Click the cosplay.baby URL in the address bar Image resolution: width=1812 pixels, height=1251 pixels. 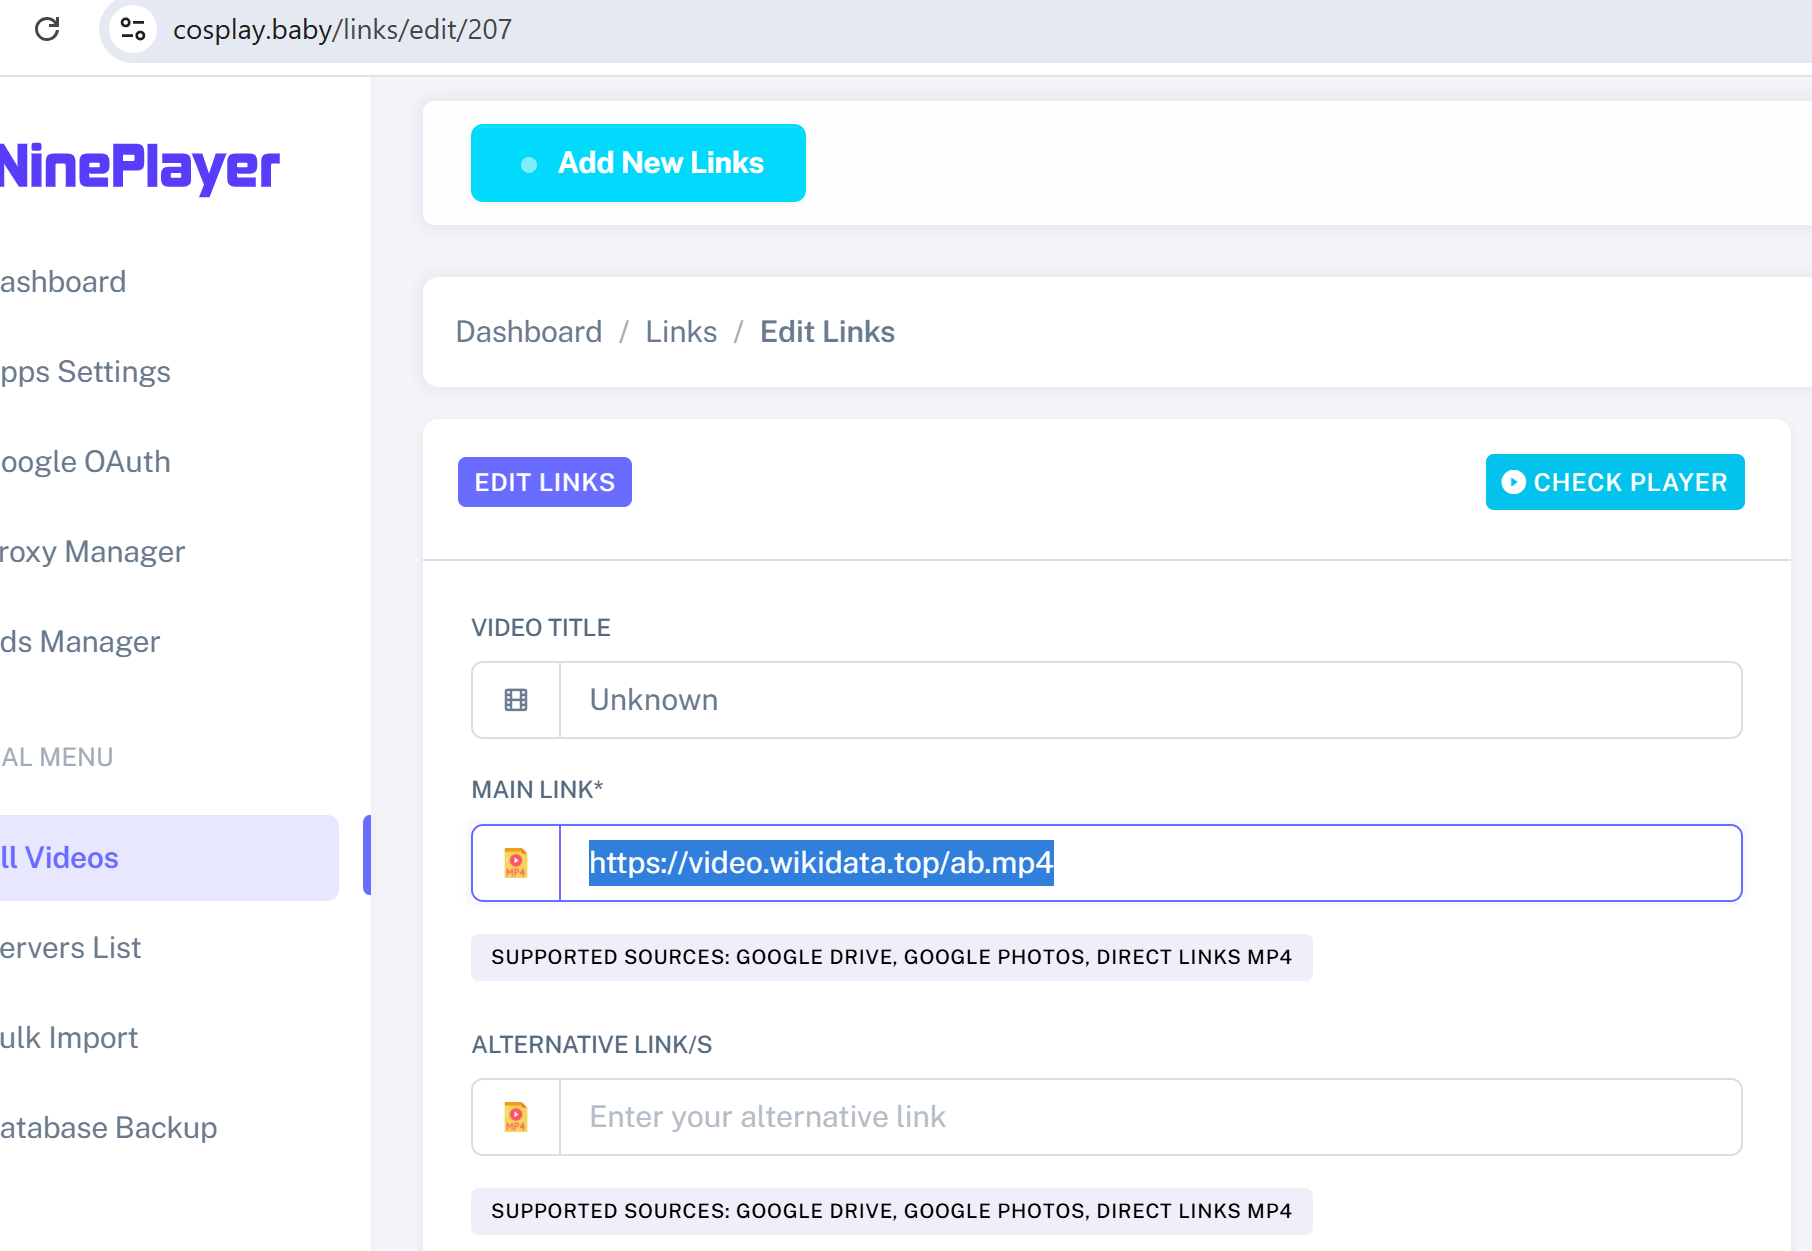pyautogui.click(x=342, y=29)
